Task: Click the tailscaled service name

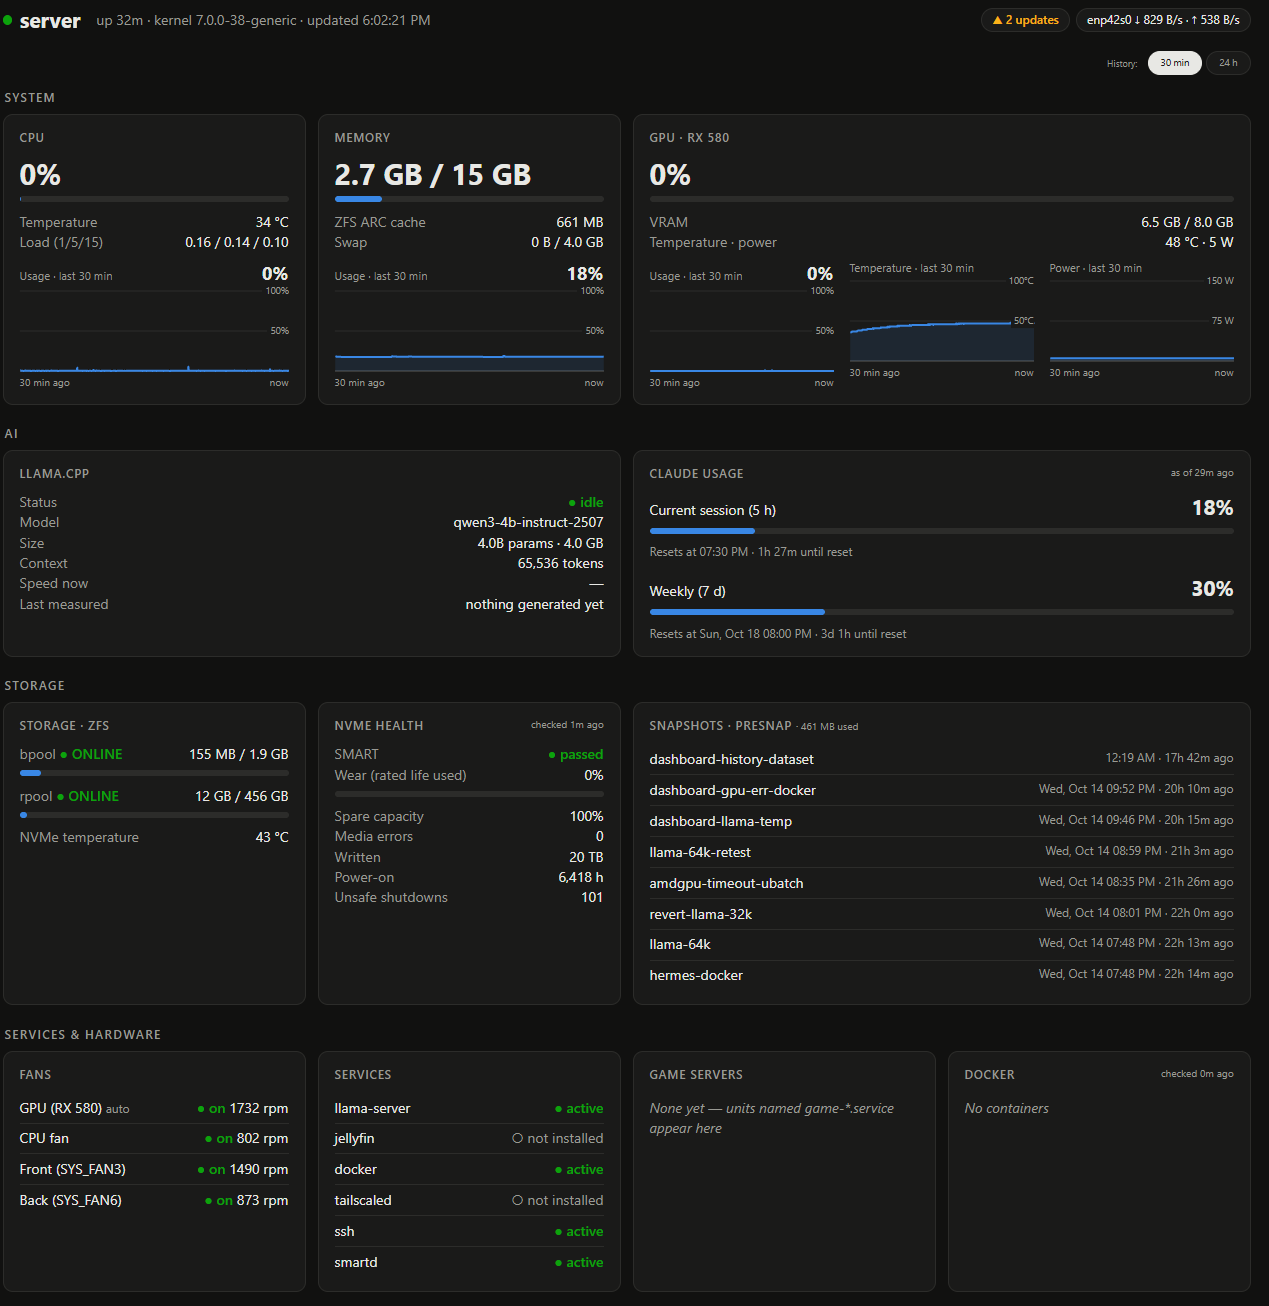Action: [x=363, y=1201]
